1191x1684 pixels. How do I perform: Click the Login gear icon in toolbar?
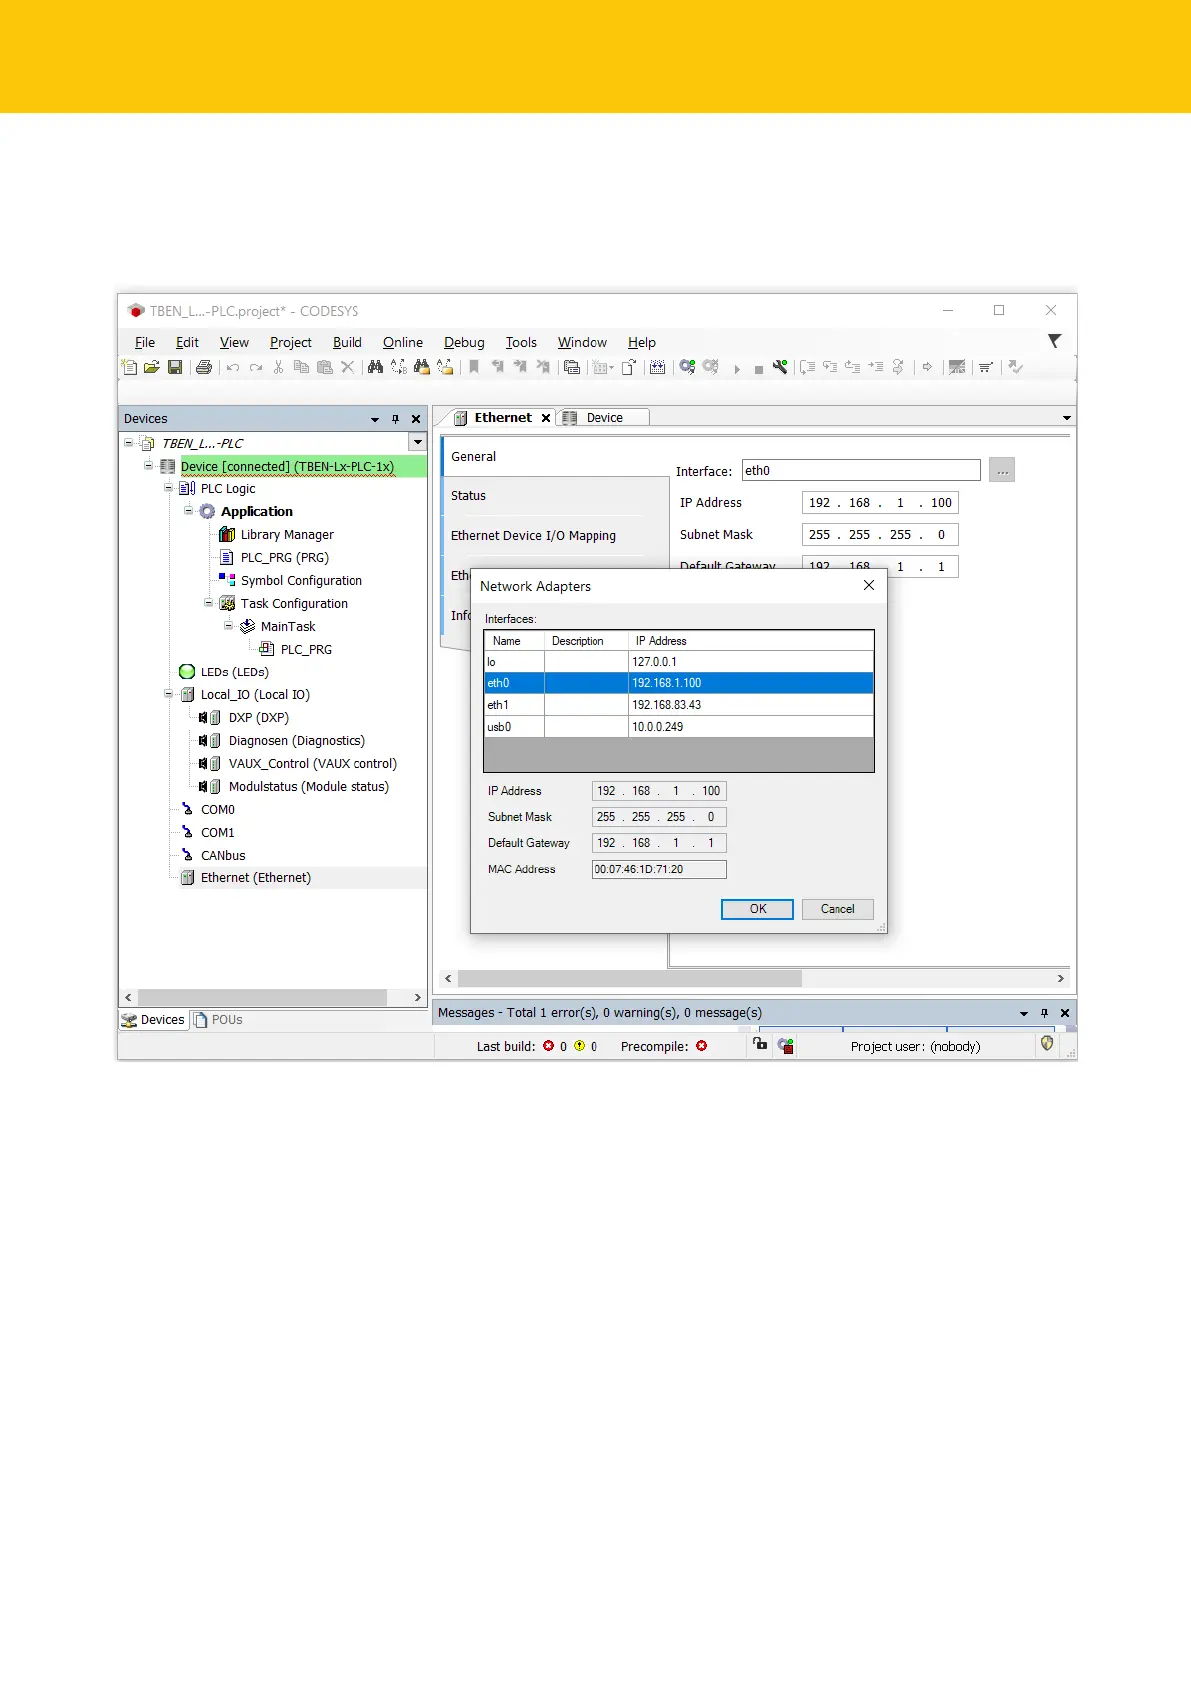(x=687, y=367)
